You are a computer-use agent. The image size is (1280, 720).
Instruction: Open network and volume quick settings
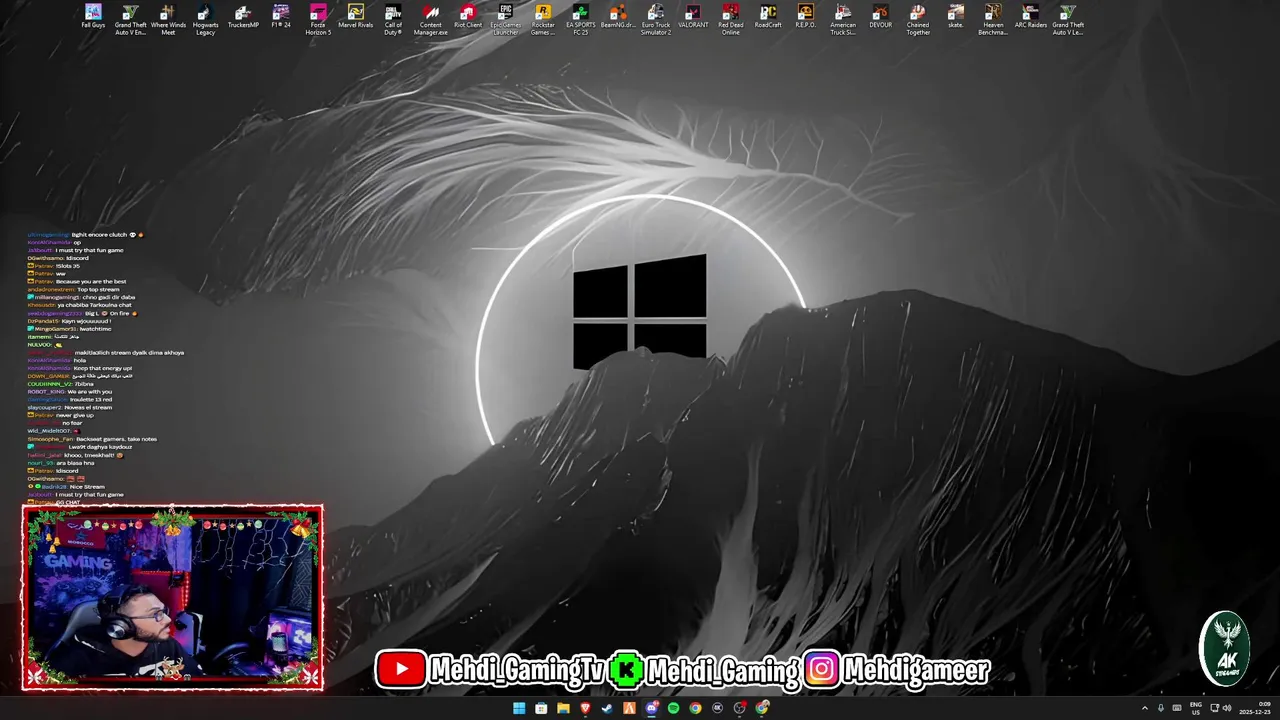pyautogui.click(x=1220, y=708)
